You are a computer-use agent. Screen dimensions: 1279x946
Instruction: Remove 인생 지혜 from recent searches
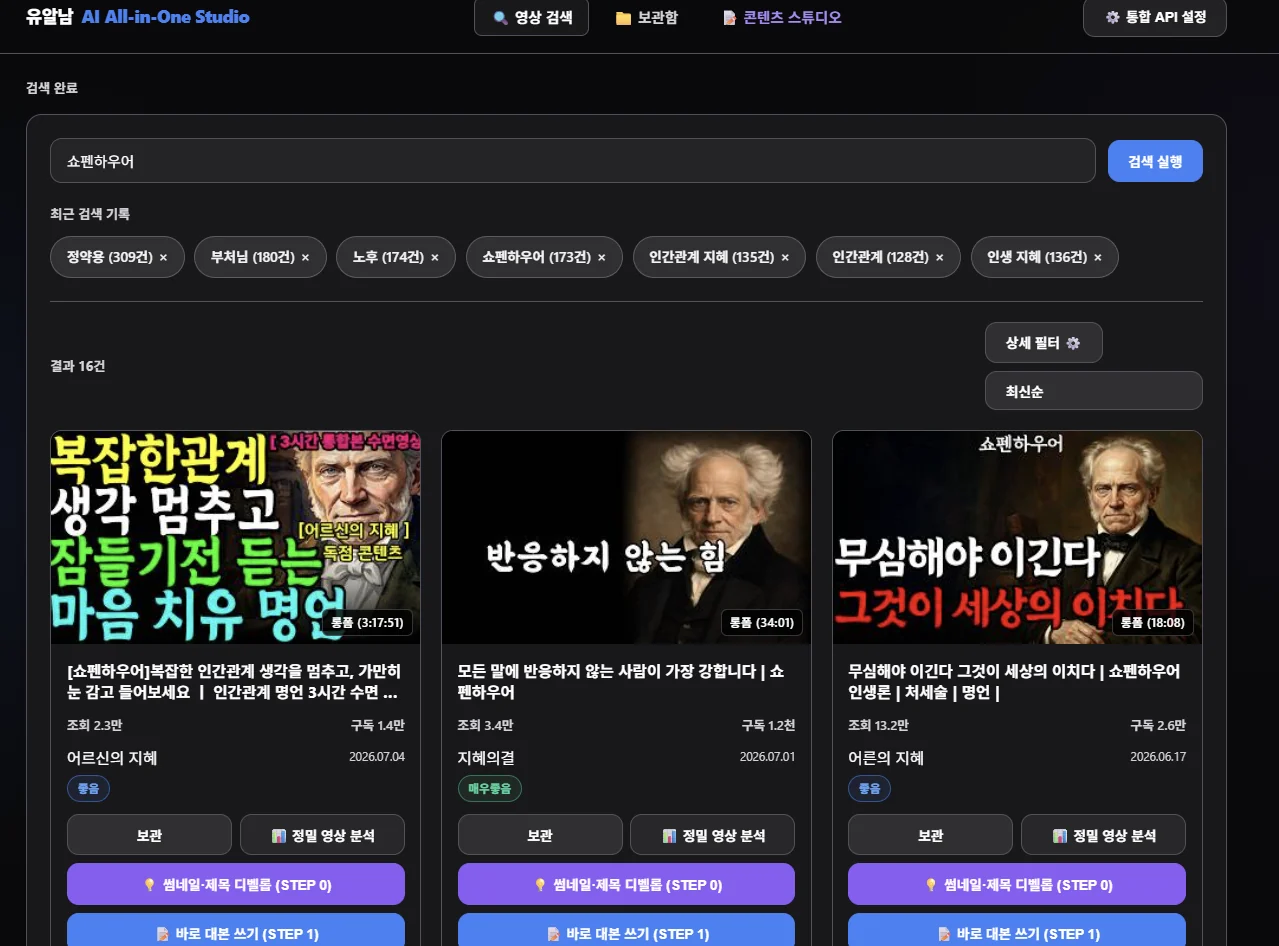1098,257
